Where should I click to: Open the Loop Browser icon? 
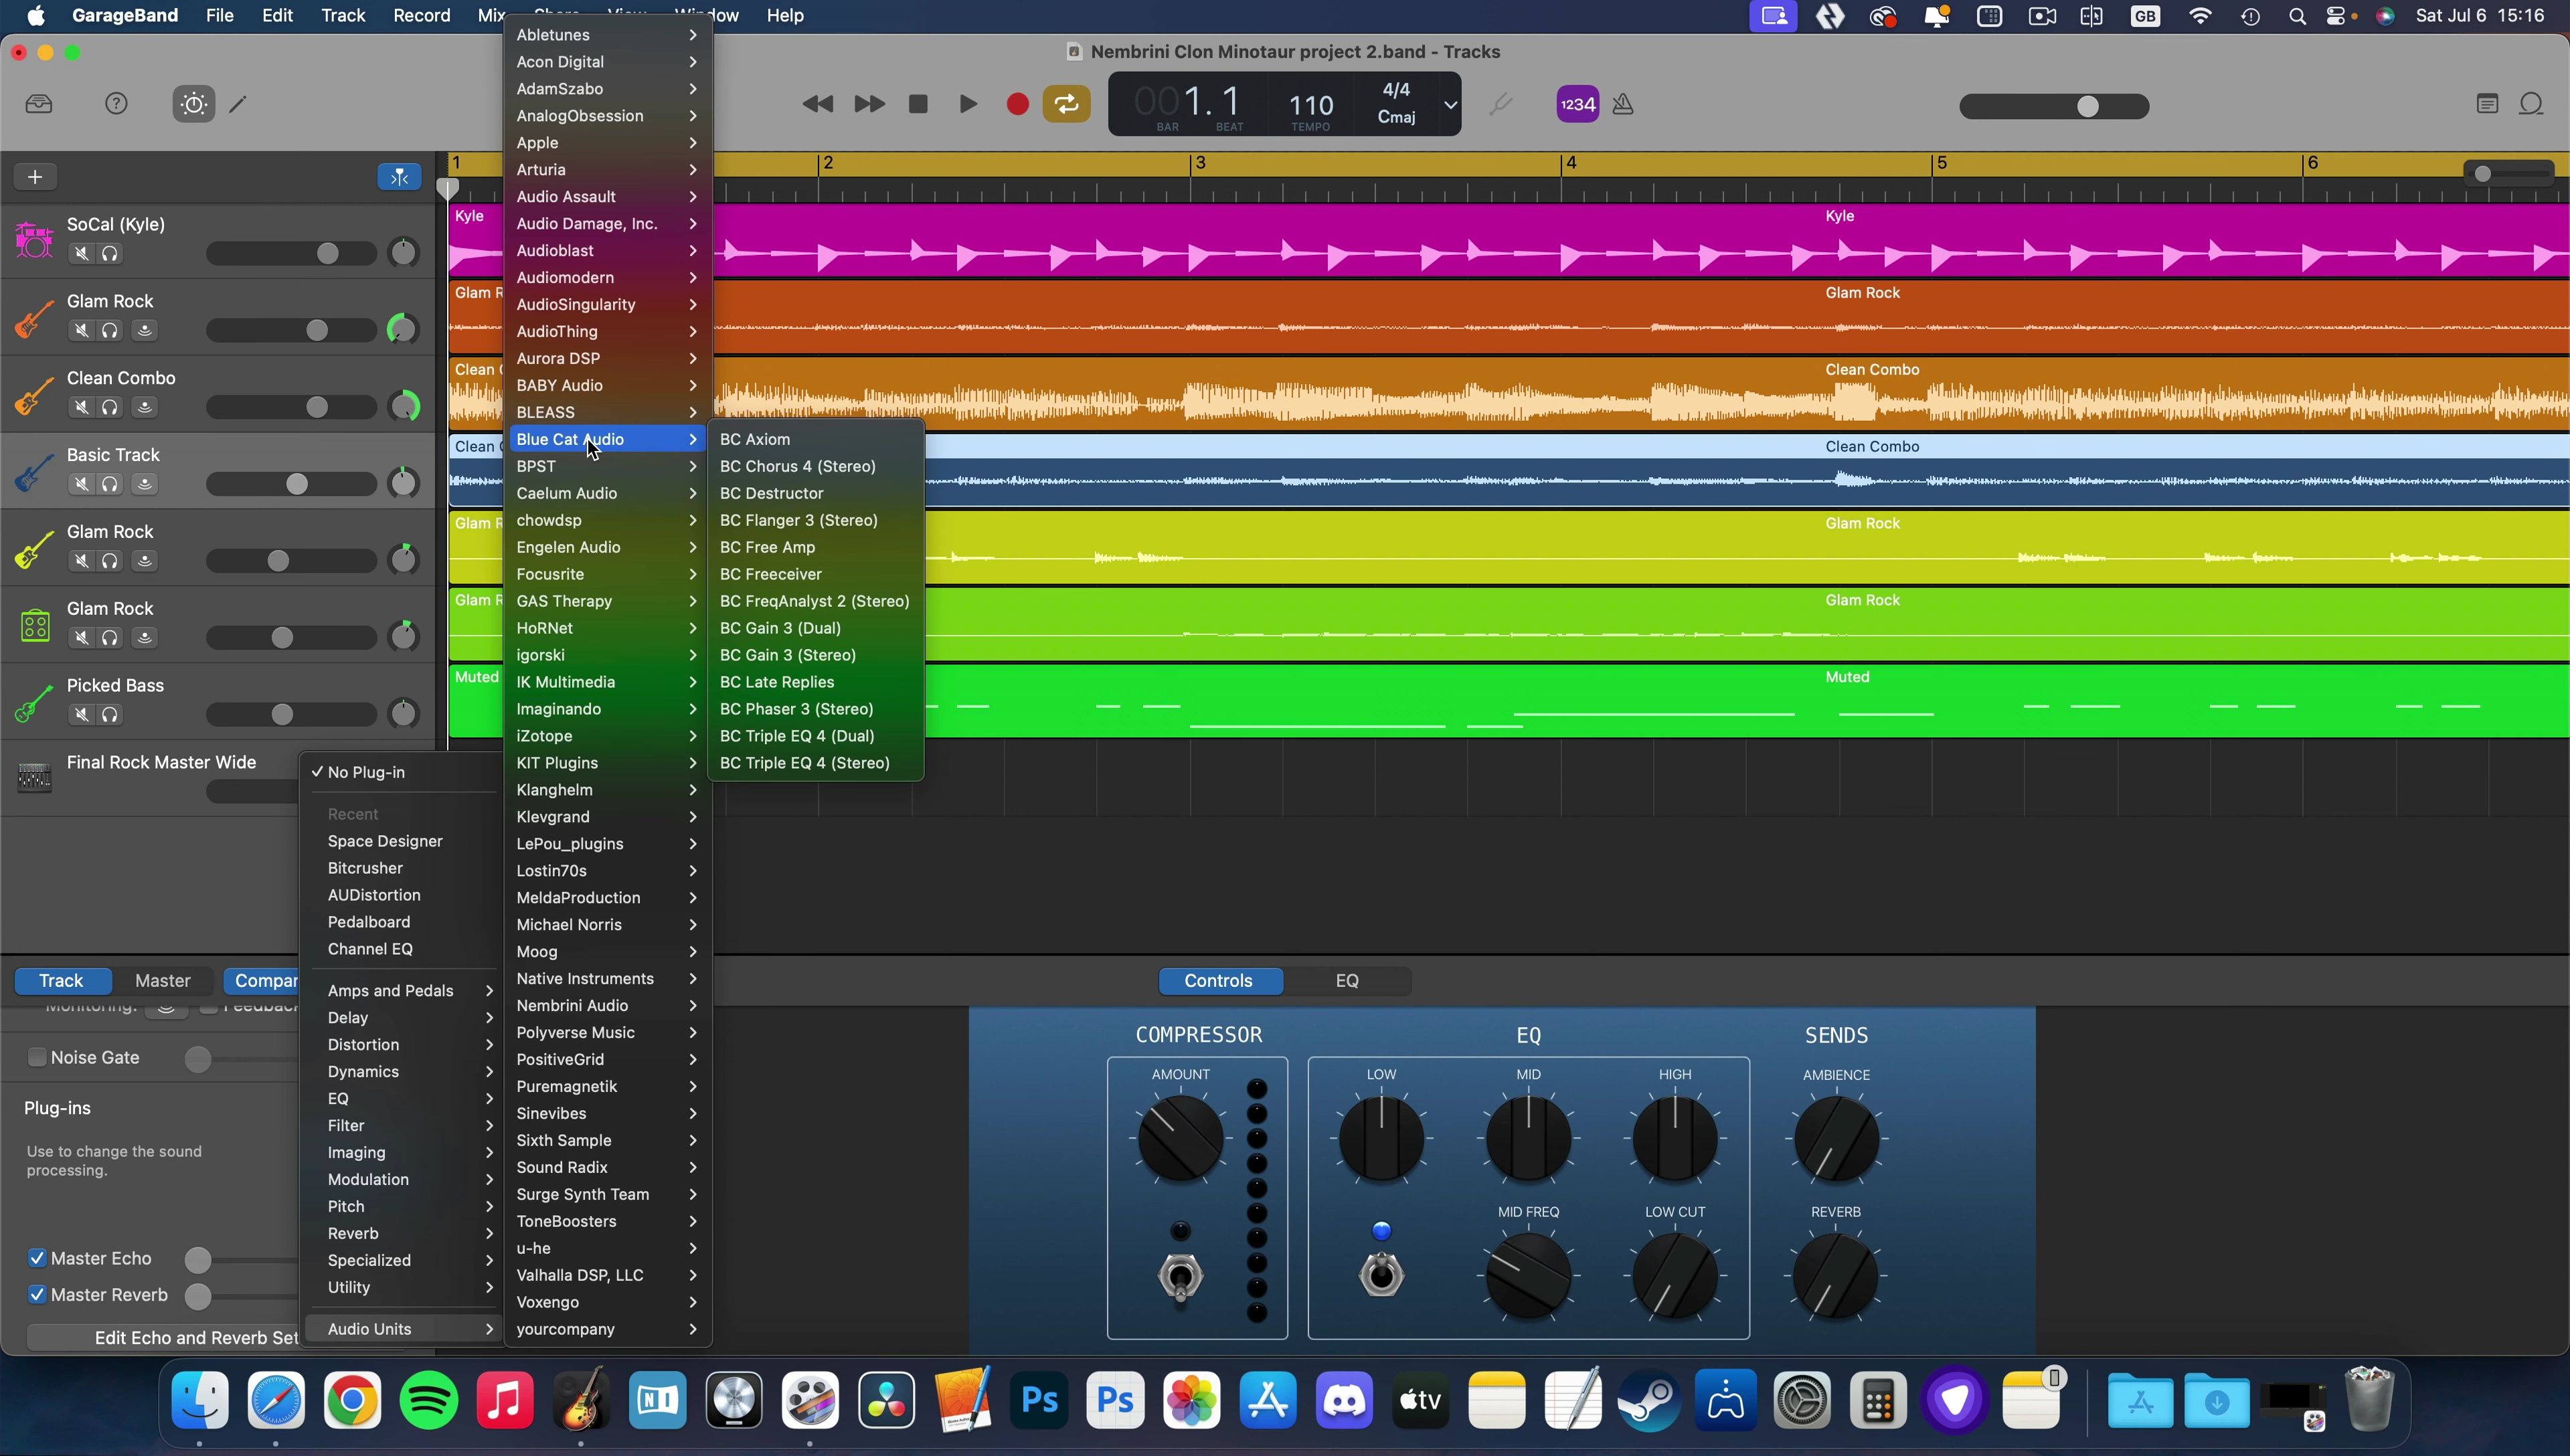click(x=2531, y=104)
